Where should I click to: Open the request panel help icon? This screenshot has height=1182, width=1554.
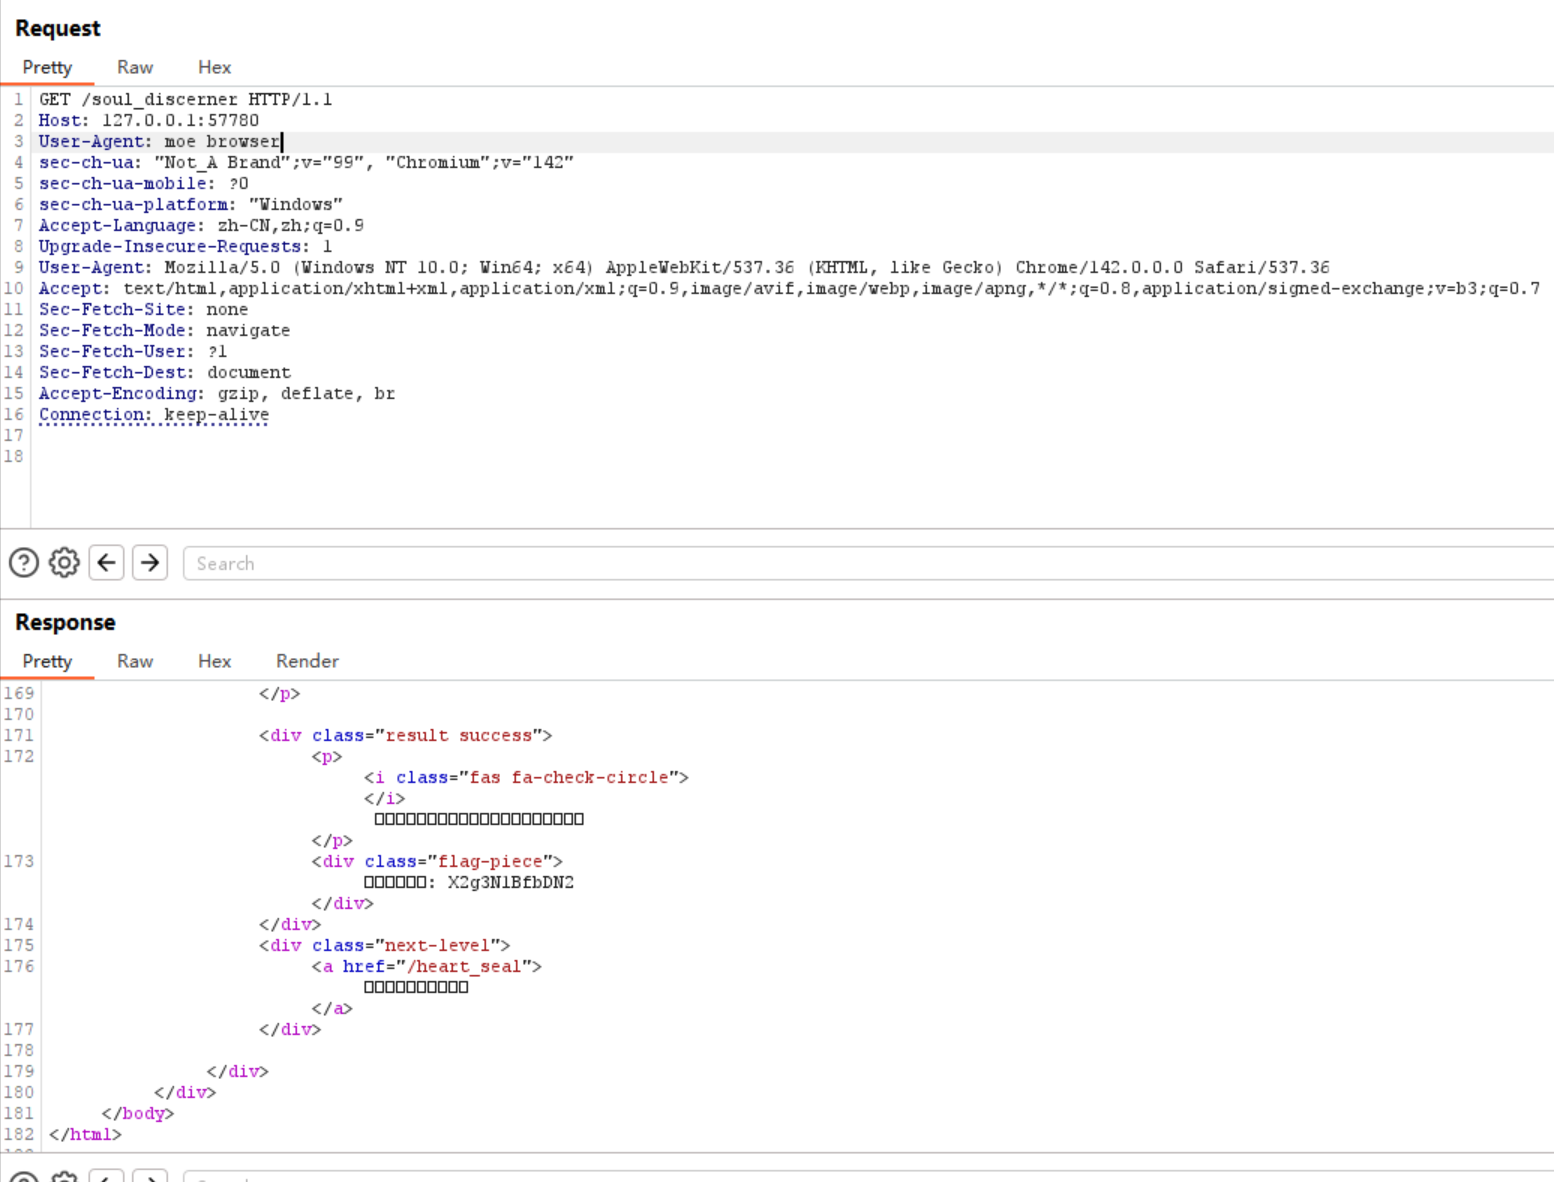tap(24, 563)
